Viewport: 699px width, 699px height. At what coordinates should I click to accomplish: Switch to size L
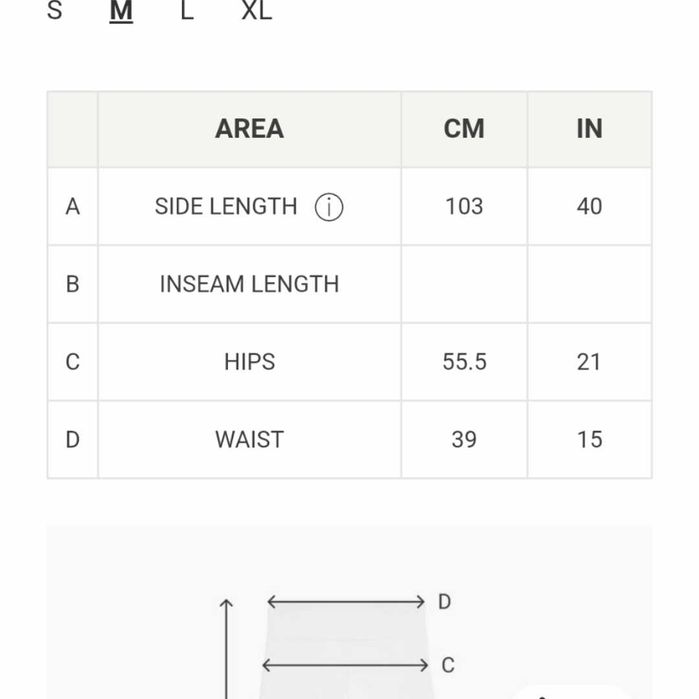pos(187,12)
